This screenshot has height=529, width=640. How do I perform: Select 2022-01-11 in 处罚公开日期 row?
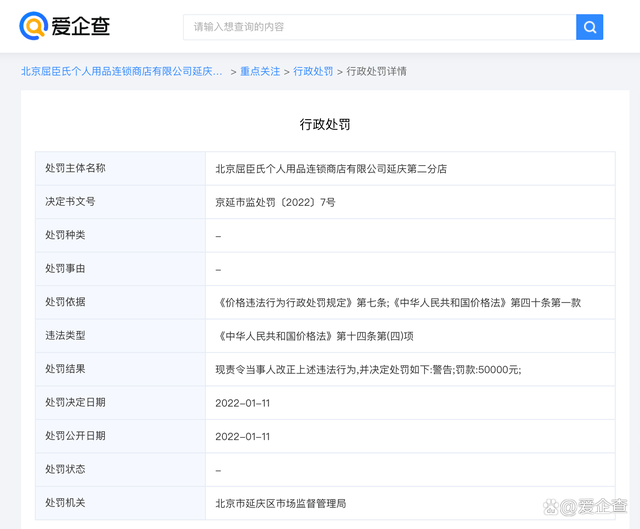[242, 437]
